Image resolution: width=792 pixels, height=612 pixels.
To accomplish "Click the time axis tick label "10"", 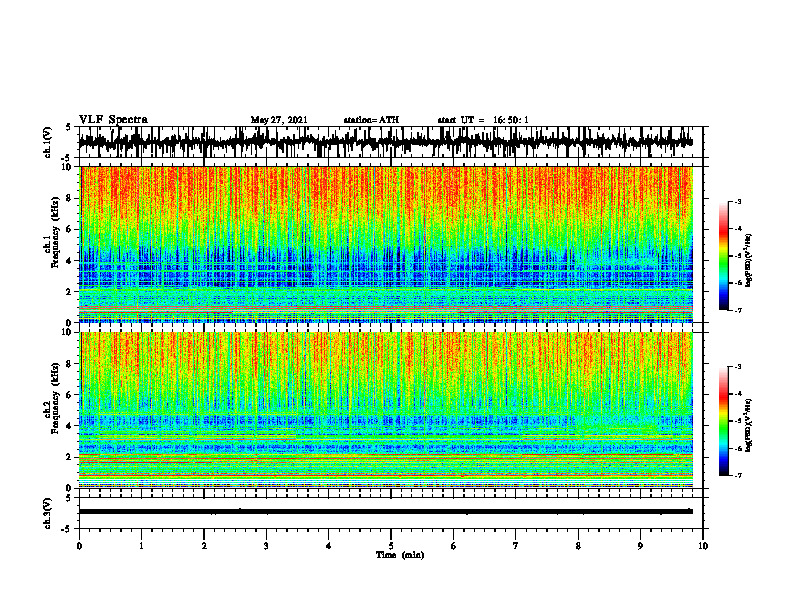I will [x=703, y=546].
